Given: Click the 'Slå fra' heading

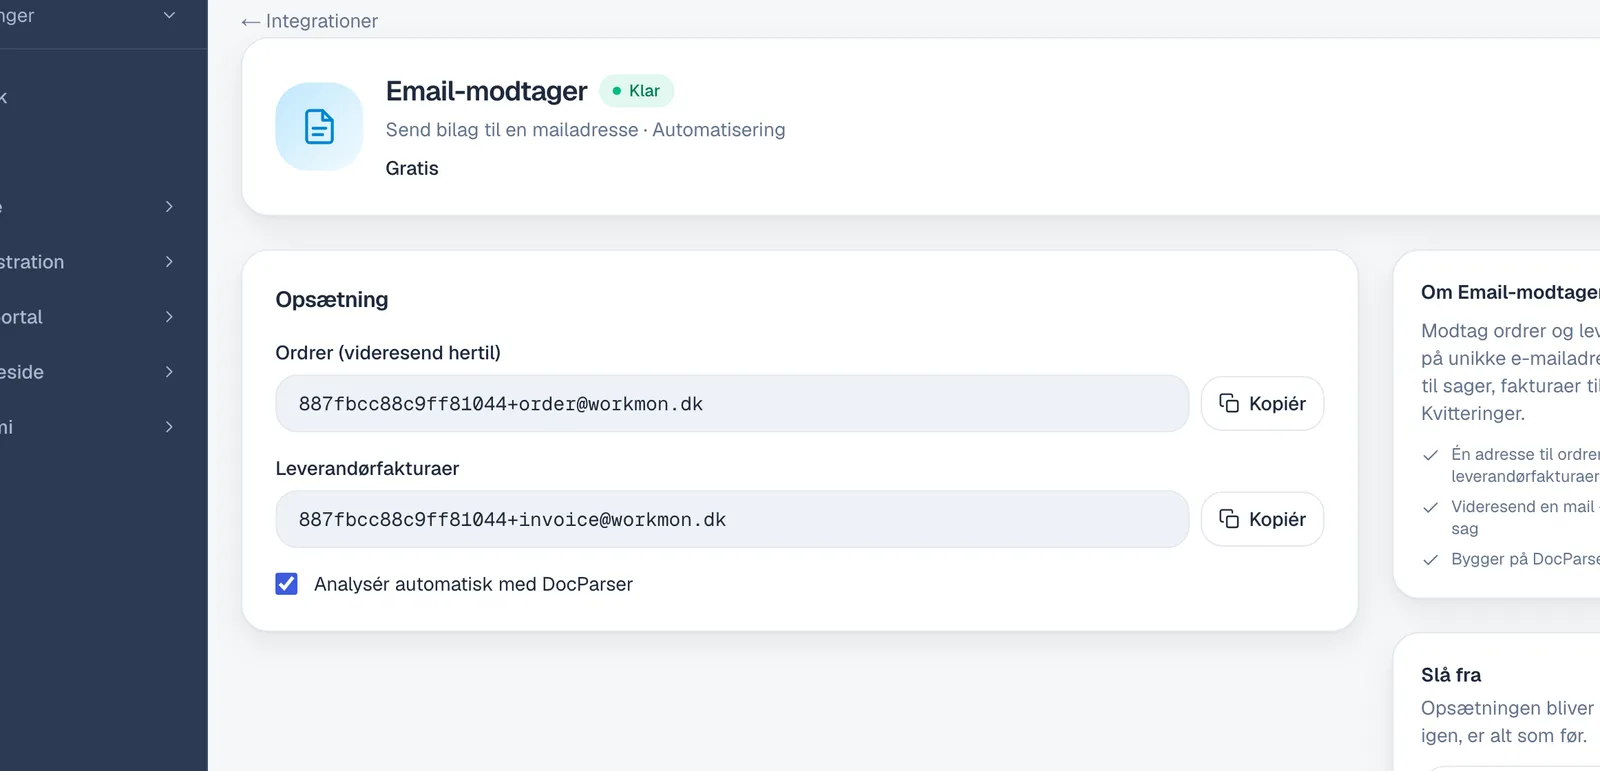Looking at the screenshot, I should pos(1451,675).
